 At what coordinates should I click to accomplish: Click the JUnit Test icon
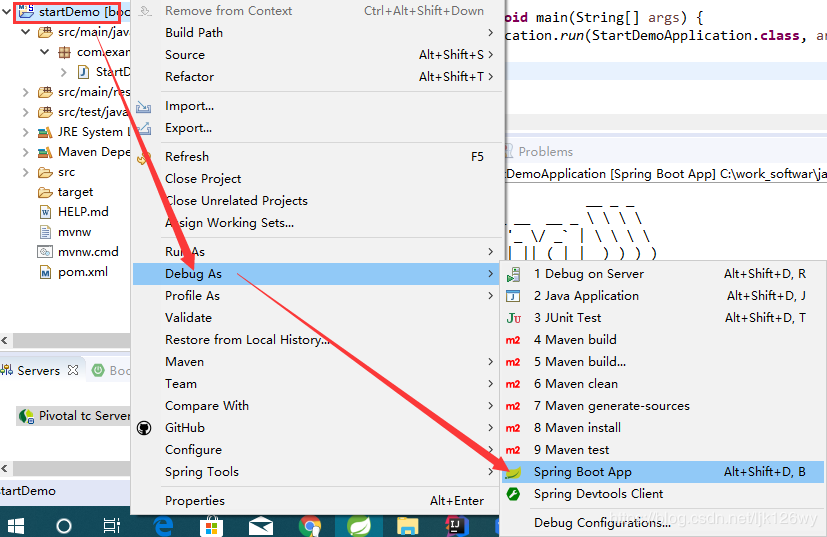point(513,318)
